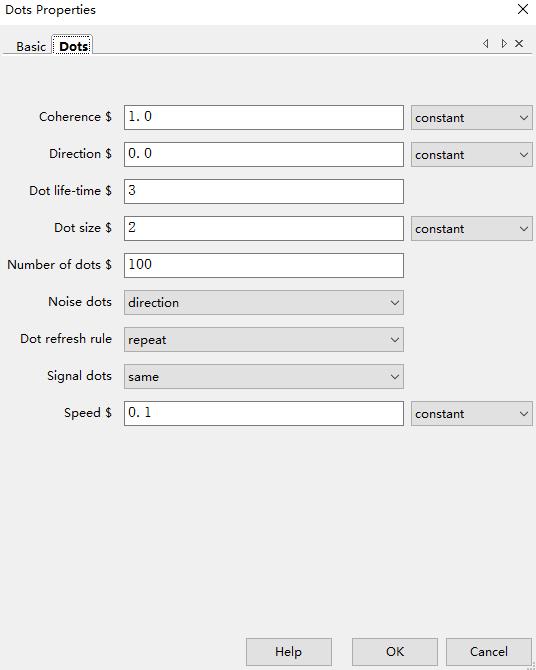Viewport: 536px width, 670px height.
Task: Click the Dot life-time input field
Action: (x=264, y=191)
